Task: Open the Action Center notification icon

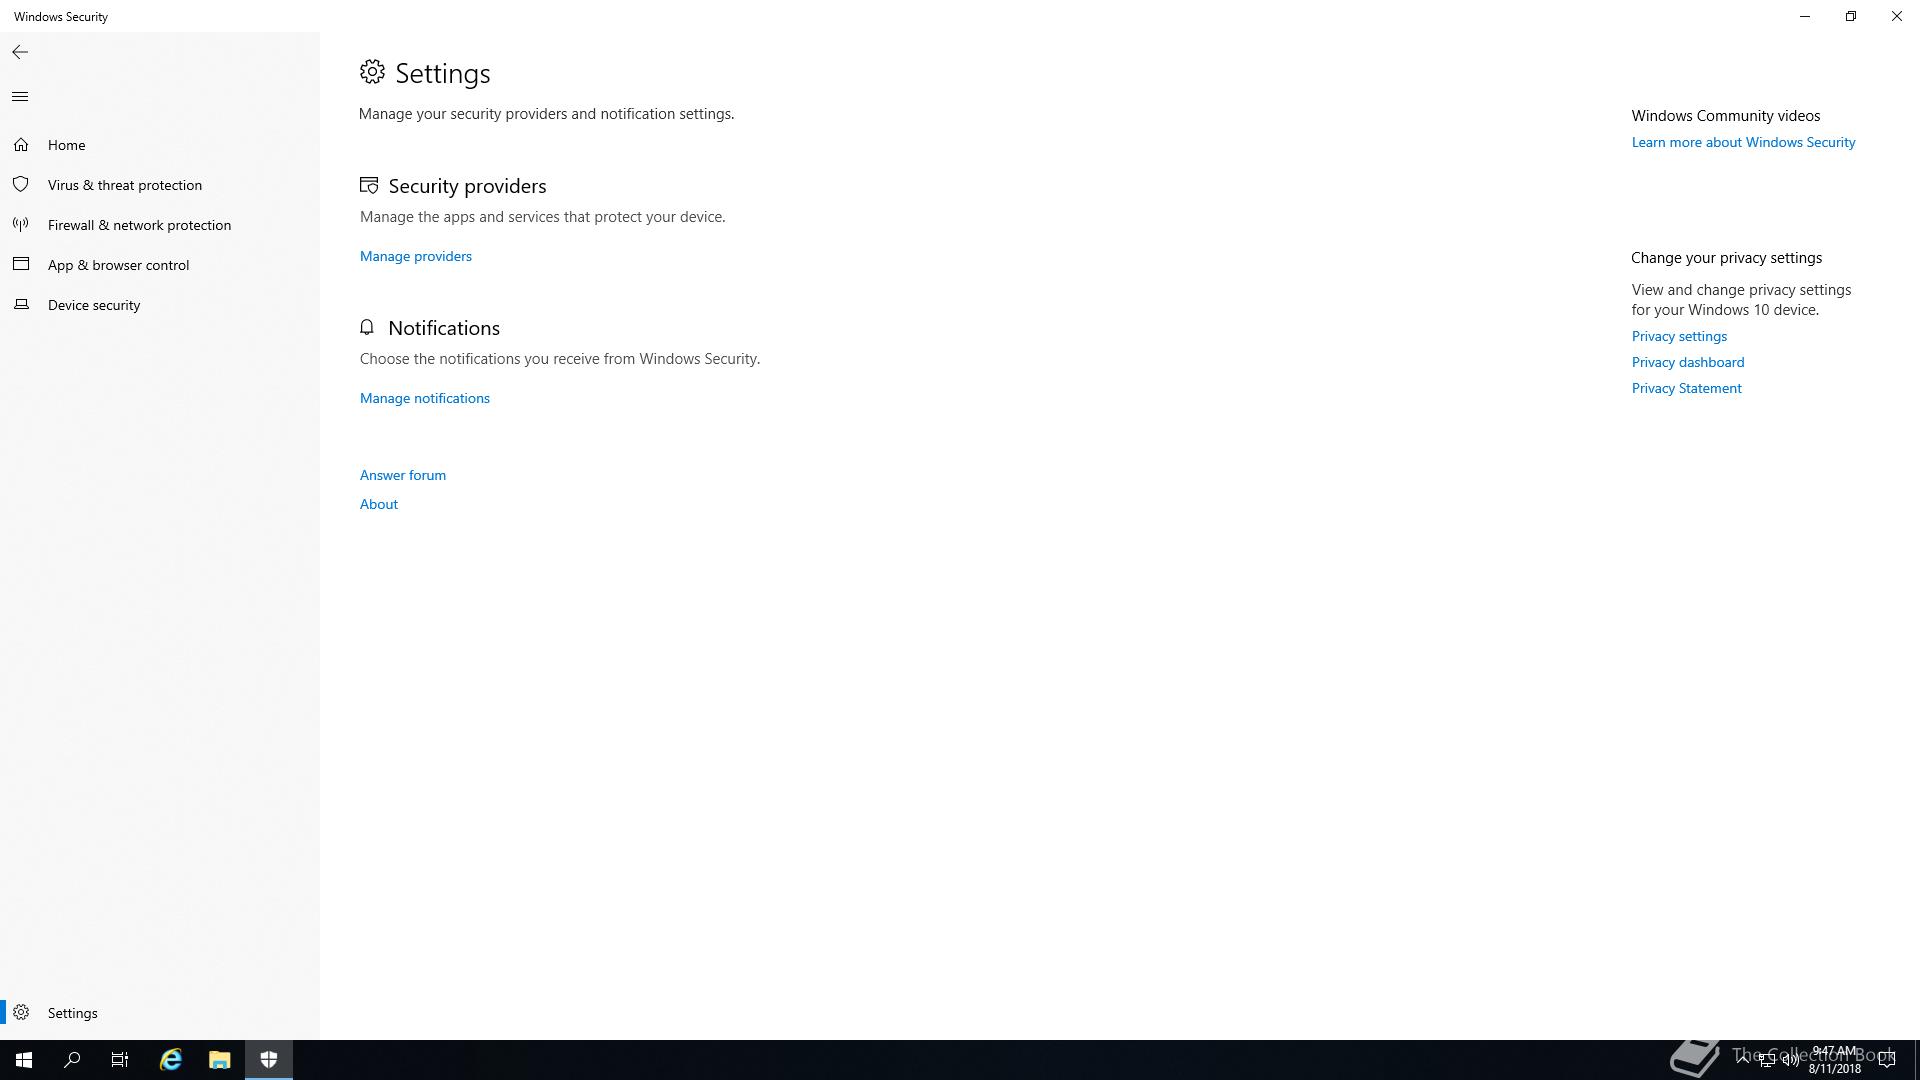Action: click(1887, 1060)
